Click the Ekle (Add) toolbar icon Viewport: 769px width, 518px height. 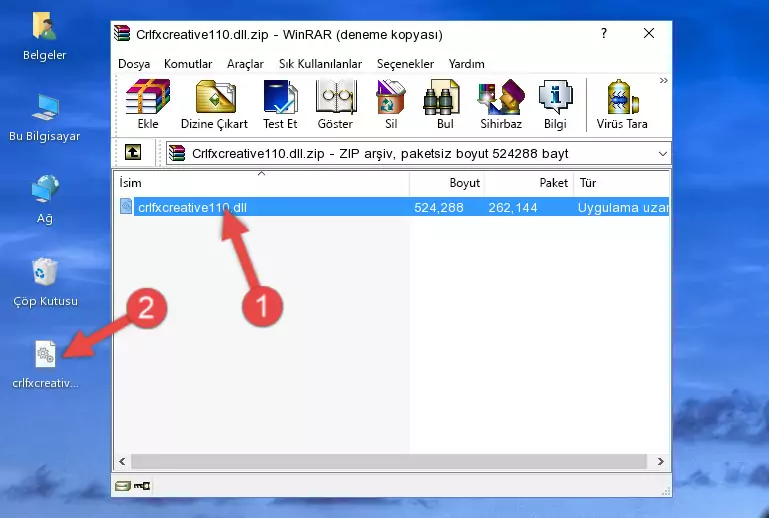click(148, 104)
